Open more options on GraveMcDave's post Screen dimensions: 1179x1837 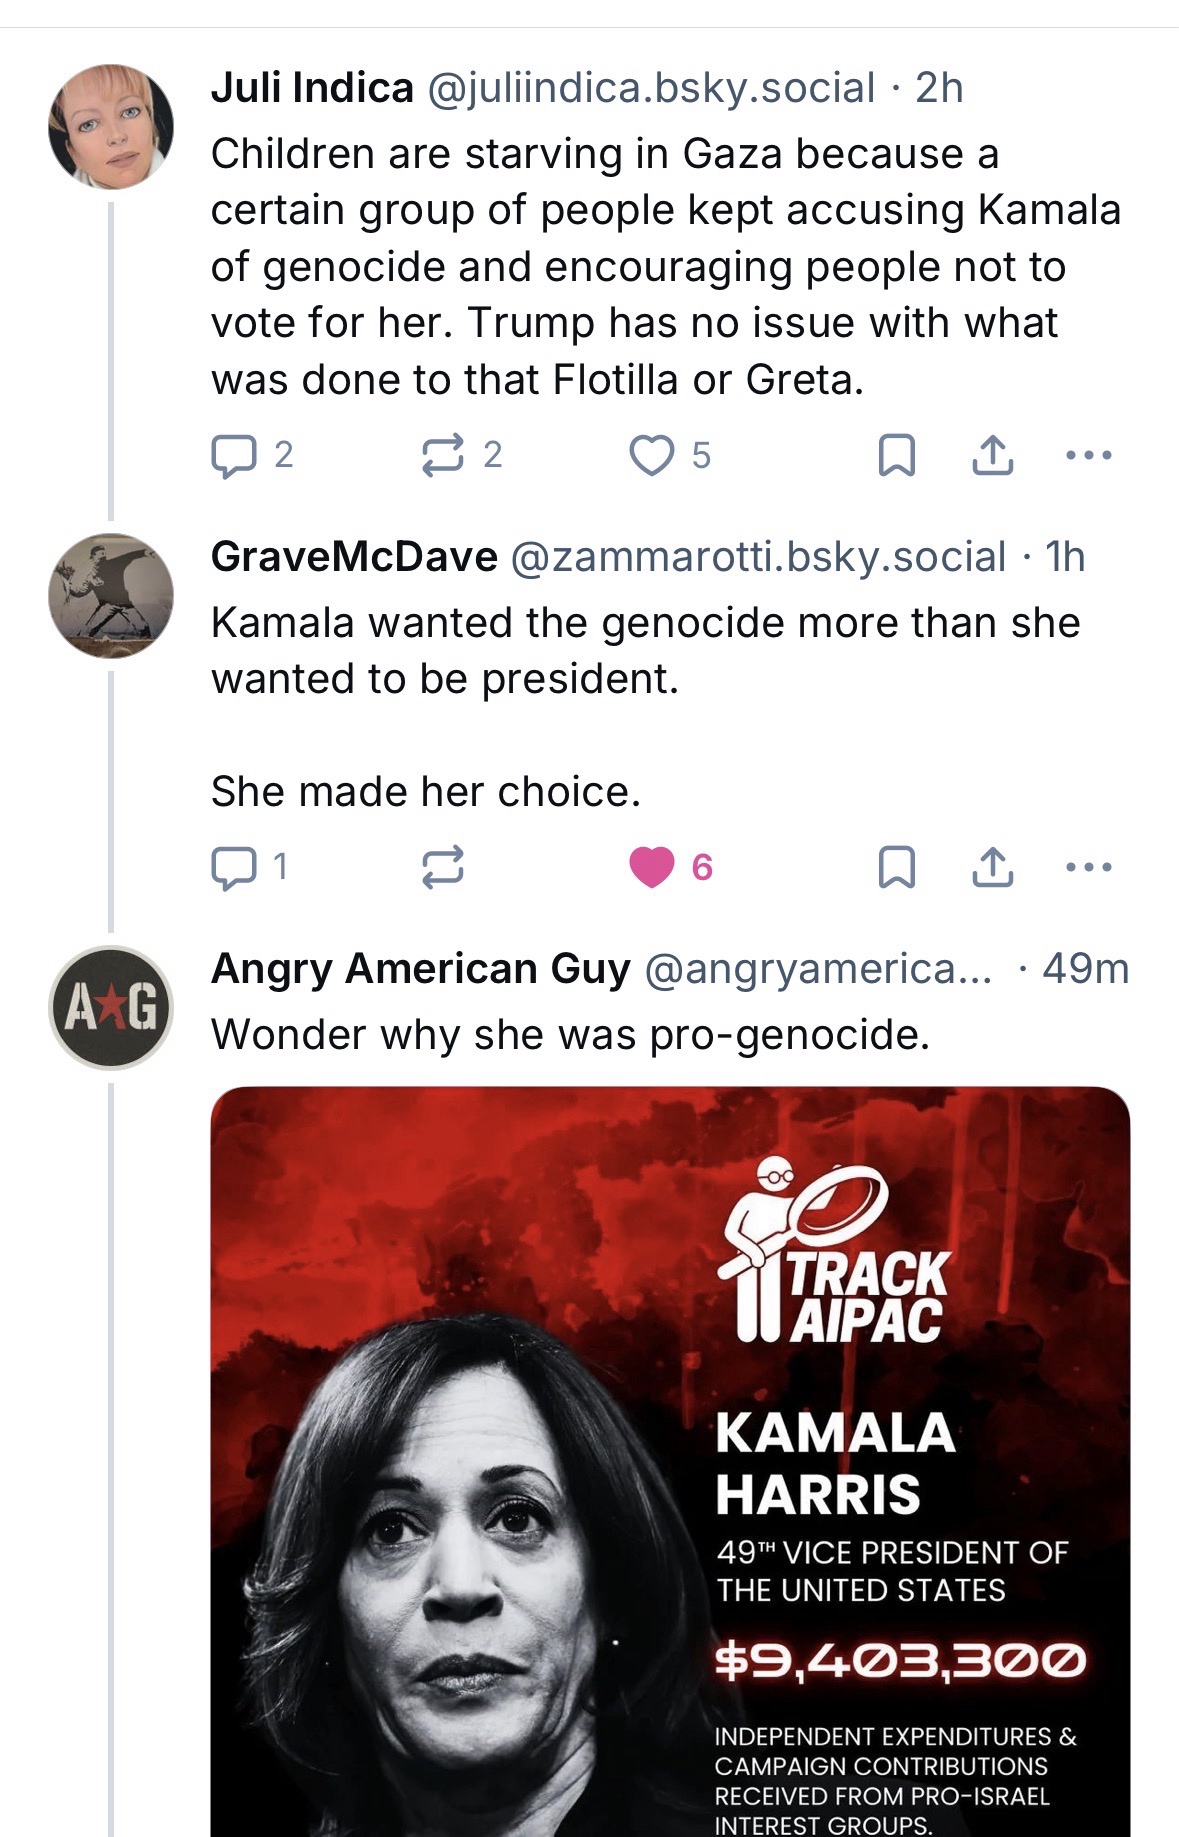click(x=1088, y=867)
